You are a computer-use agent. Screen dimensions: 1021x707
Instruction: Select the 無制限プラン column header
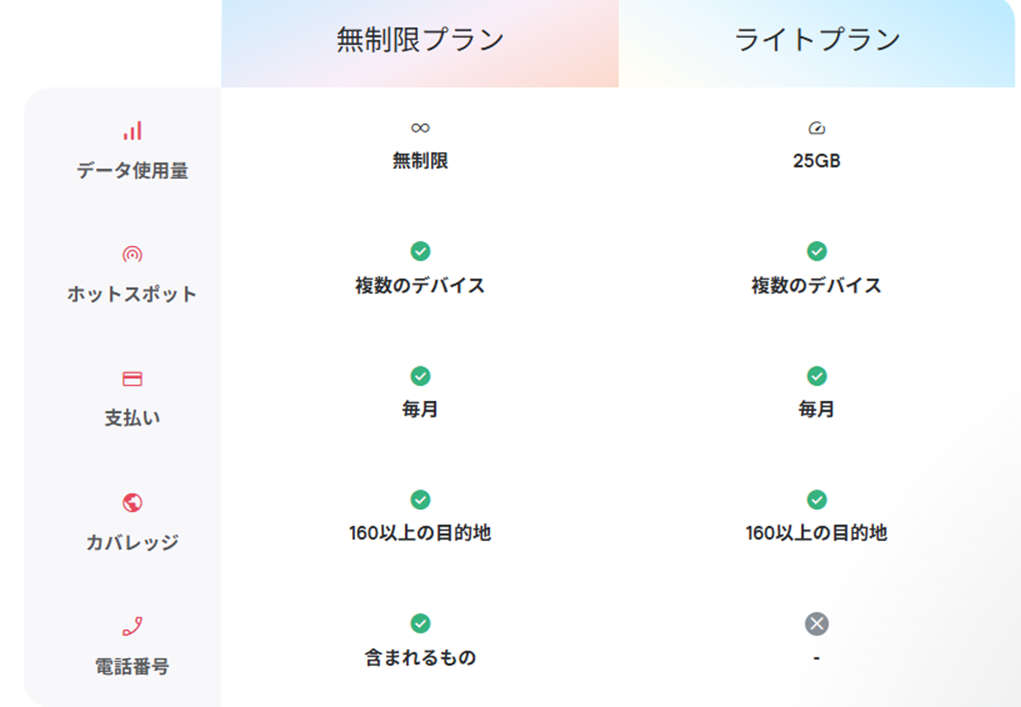(x=420, y=40)
